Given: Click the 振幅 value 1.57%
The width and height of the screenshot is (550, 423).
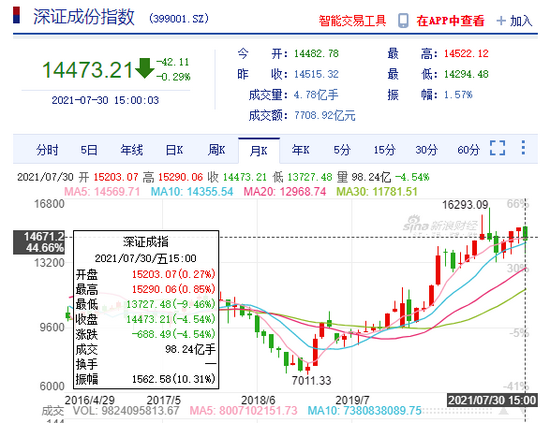Looking at the screenshot, I should tap(458, 95).
